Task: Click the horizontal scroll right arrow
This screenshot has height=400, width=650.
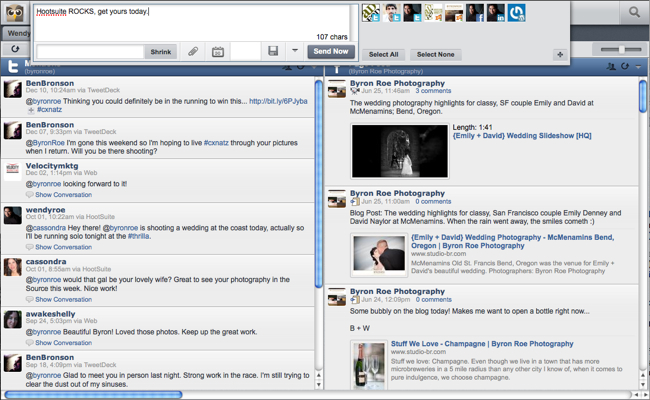Action: [643, 395]
